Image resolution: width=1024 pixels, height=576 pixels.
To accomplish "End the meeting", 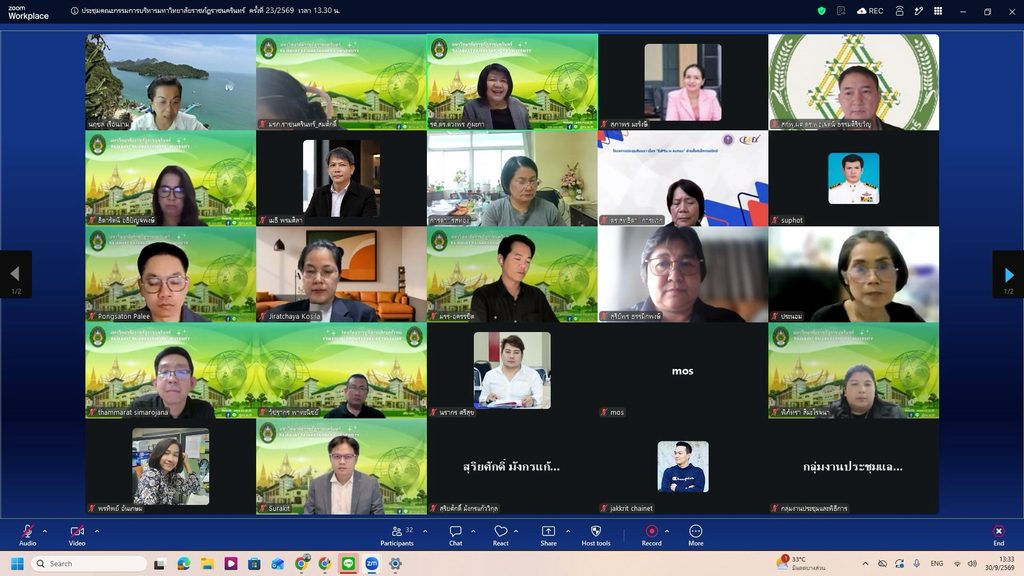I will click(x=999, y=535).
